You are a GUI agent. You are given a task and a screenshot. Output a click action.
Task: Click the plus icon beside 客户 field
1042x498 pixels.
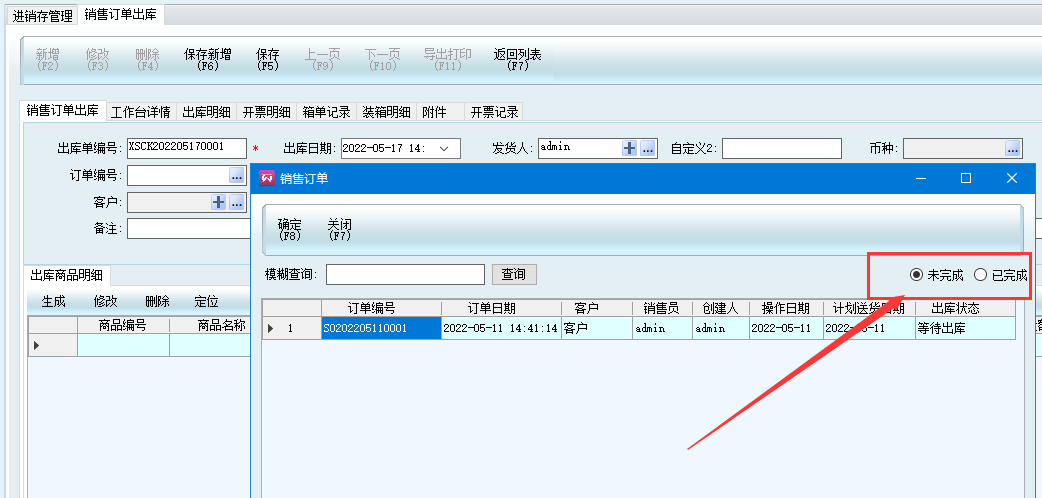click(x=218, y=203)
